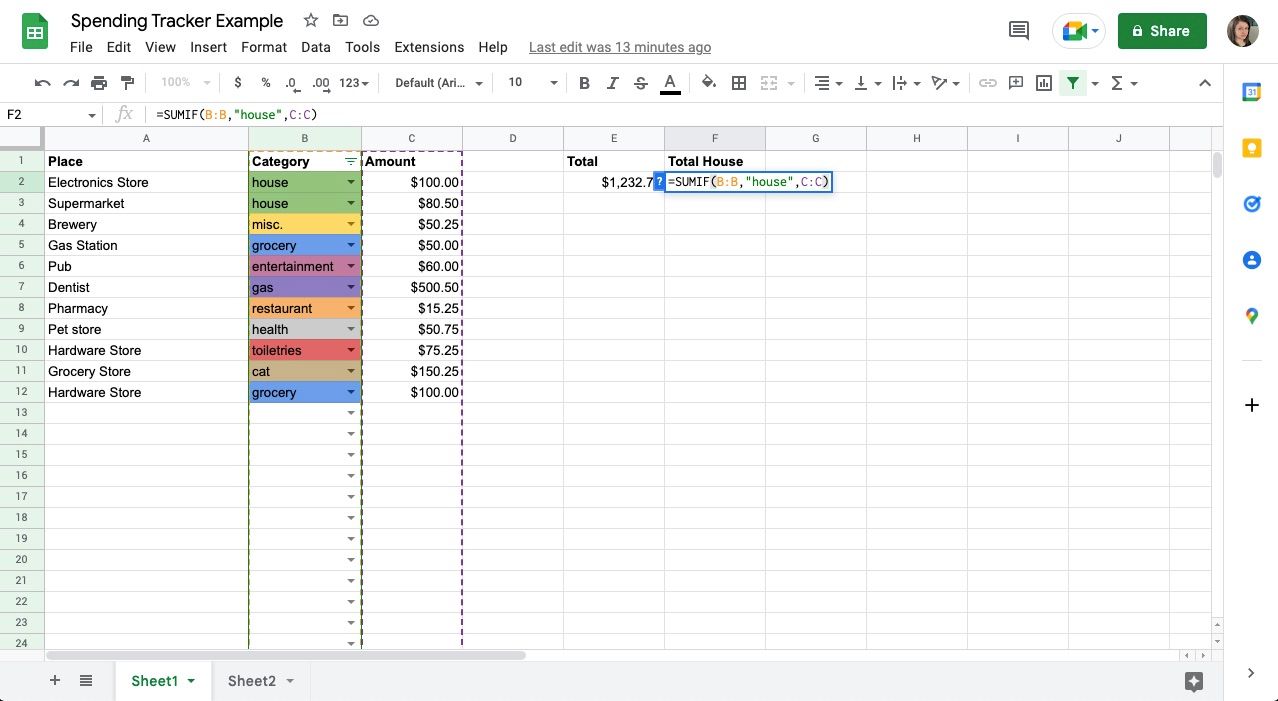The width and height of the screenshot is (1278, 701).
Task: Click the Move to folder icon
Action: pos(341,20)
